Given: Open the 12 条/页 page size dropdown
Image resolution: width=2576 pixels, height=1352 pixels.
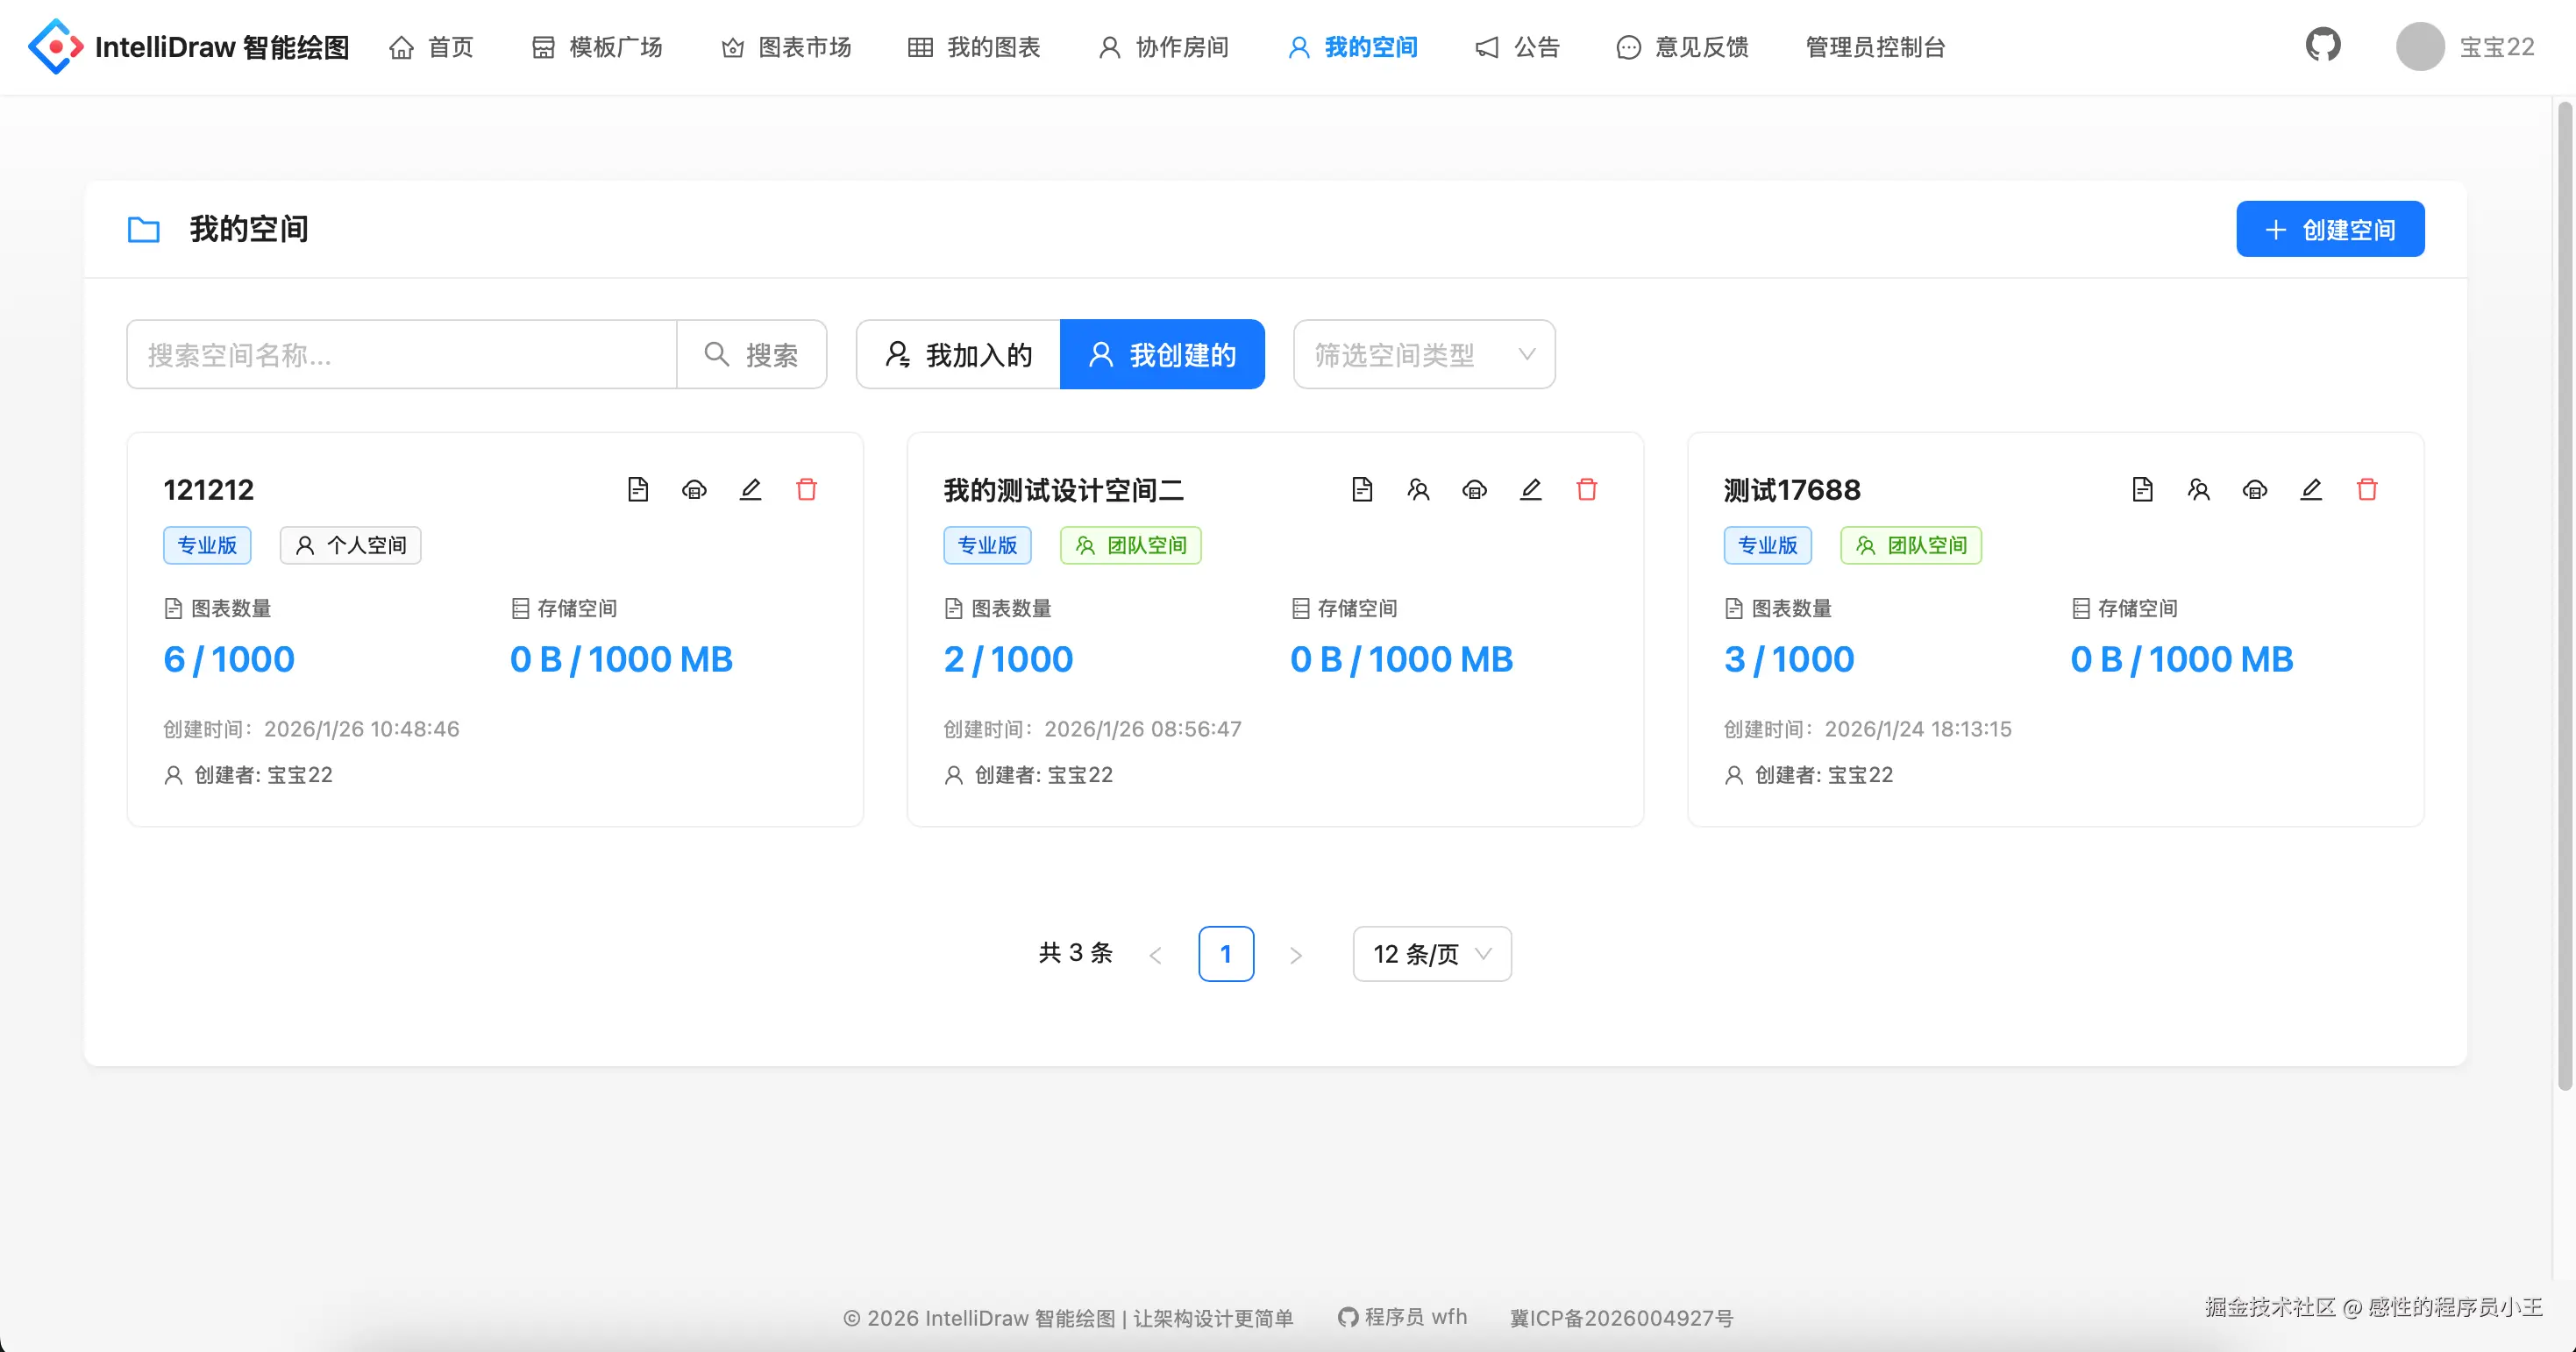Looking at the screenshot, I should point(1431,954).
